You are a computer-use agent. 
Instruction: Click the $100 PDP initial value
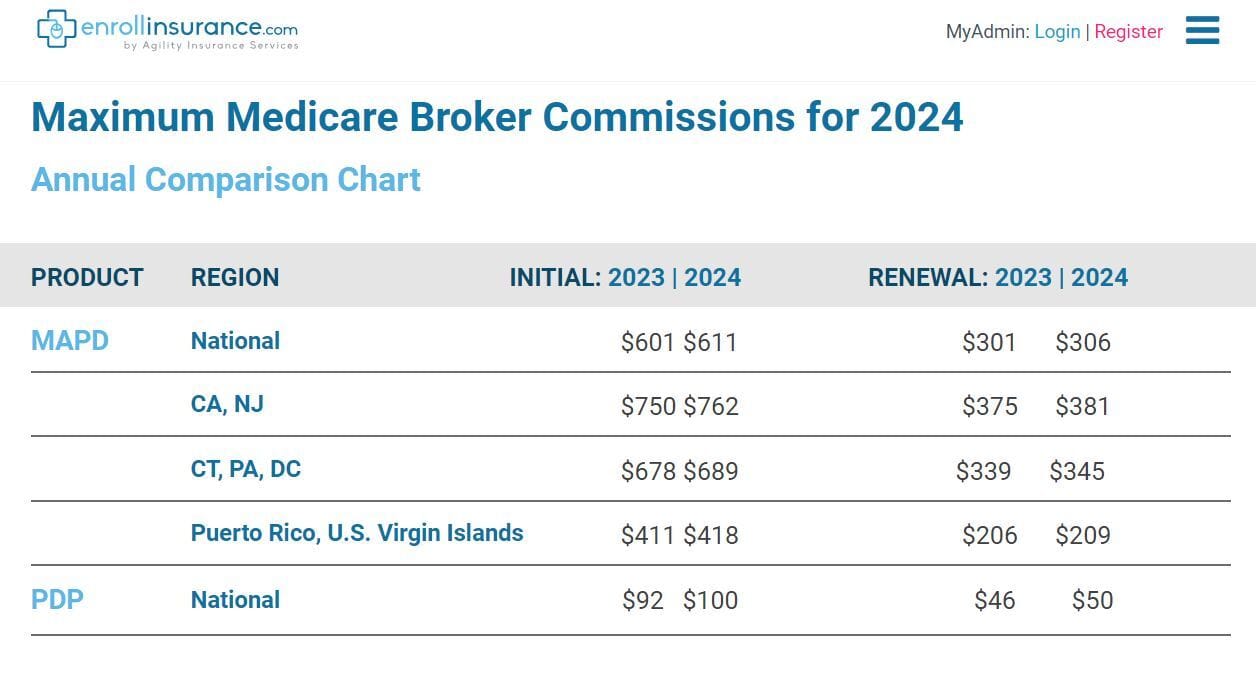click(x=711, y=600)
